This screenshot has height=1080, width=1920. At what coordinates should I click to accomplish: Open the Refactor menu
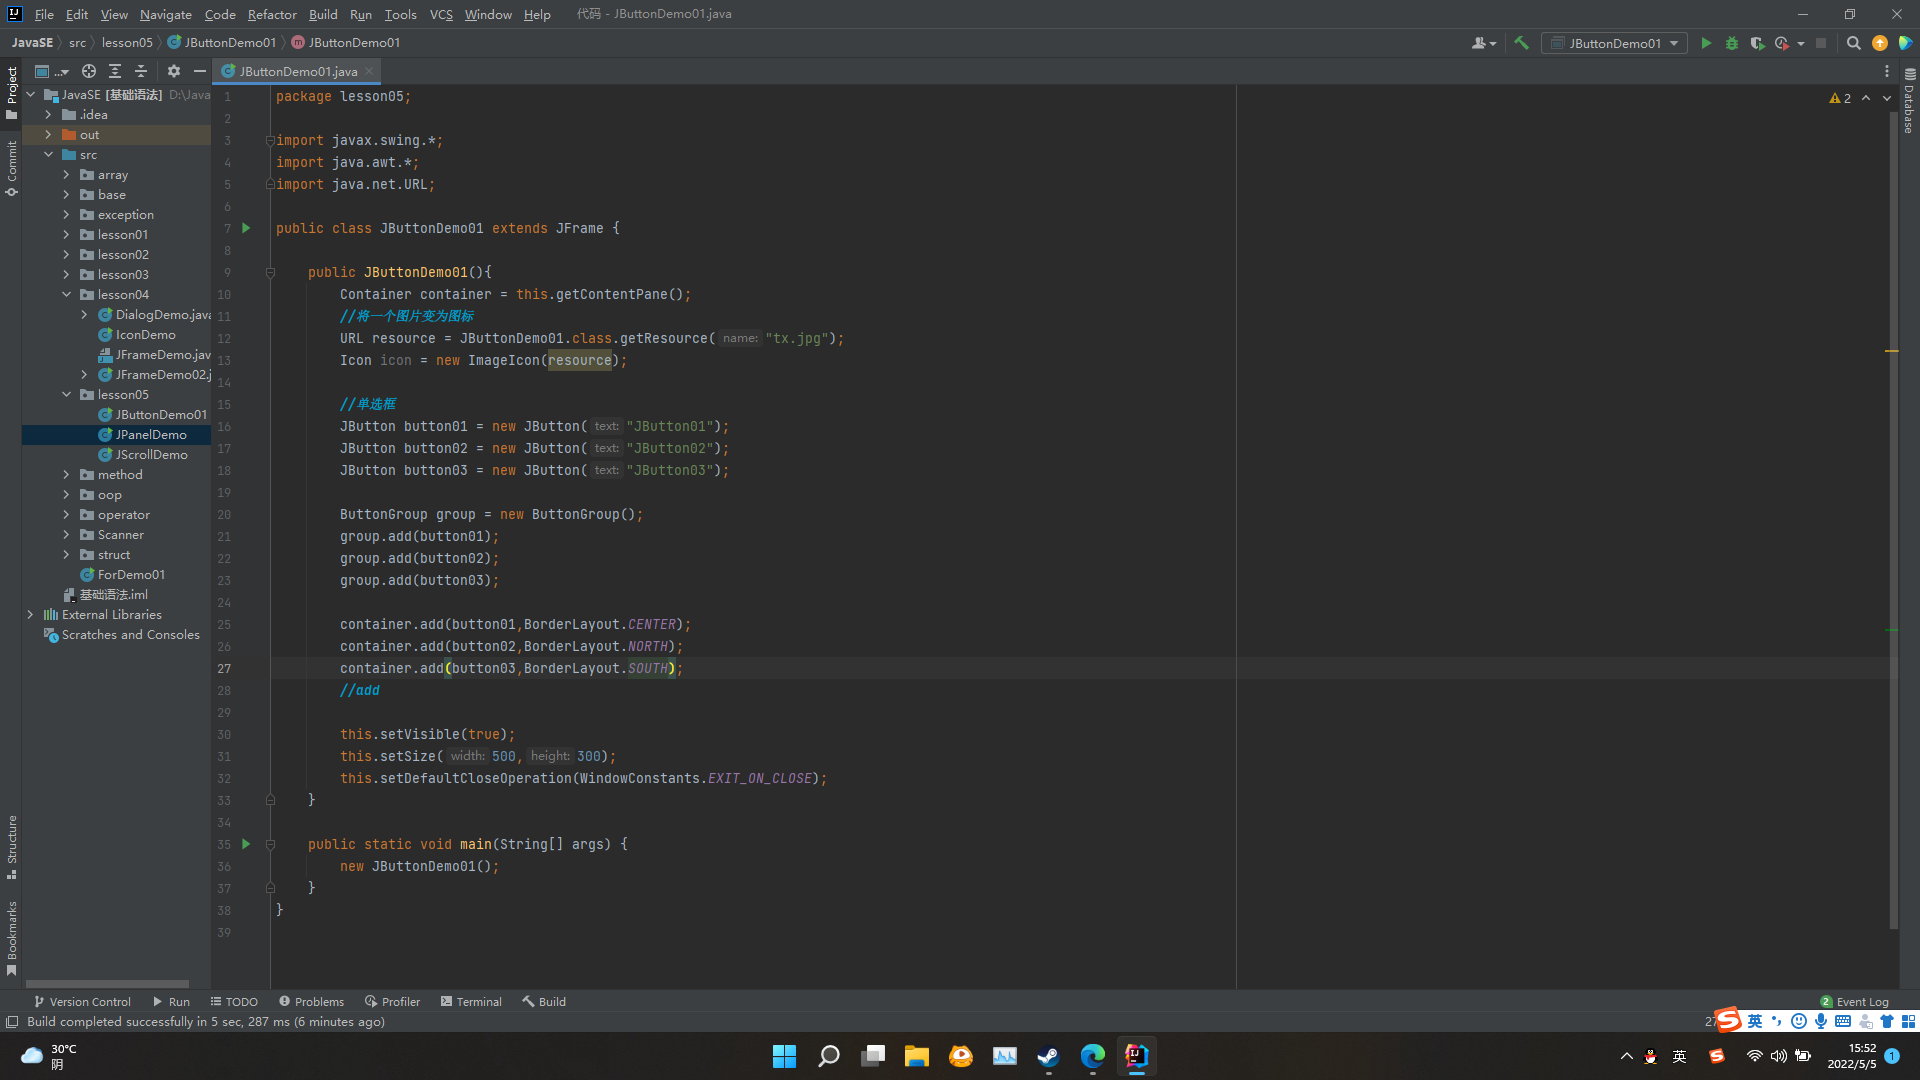(x=272, y=14)
